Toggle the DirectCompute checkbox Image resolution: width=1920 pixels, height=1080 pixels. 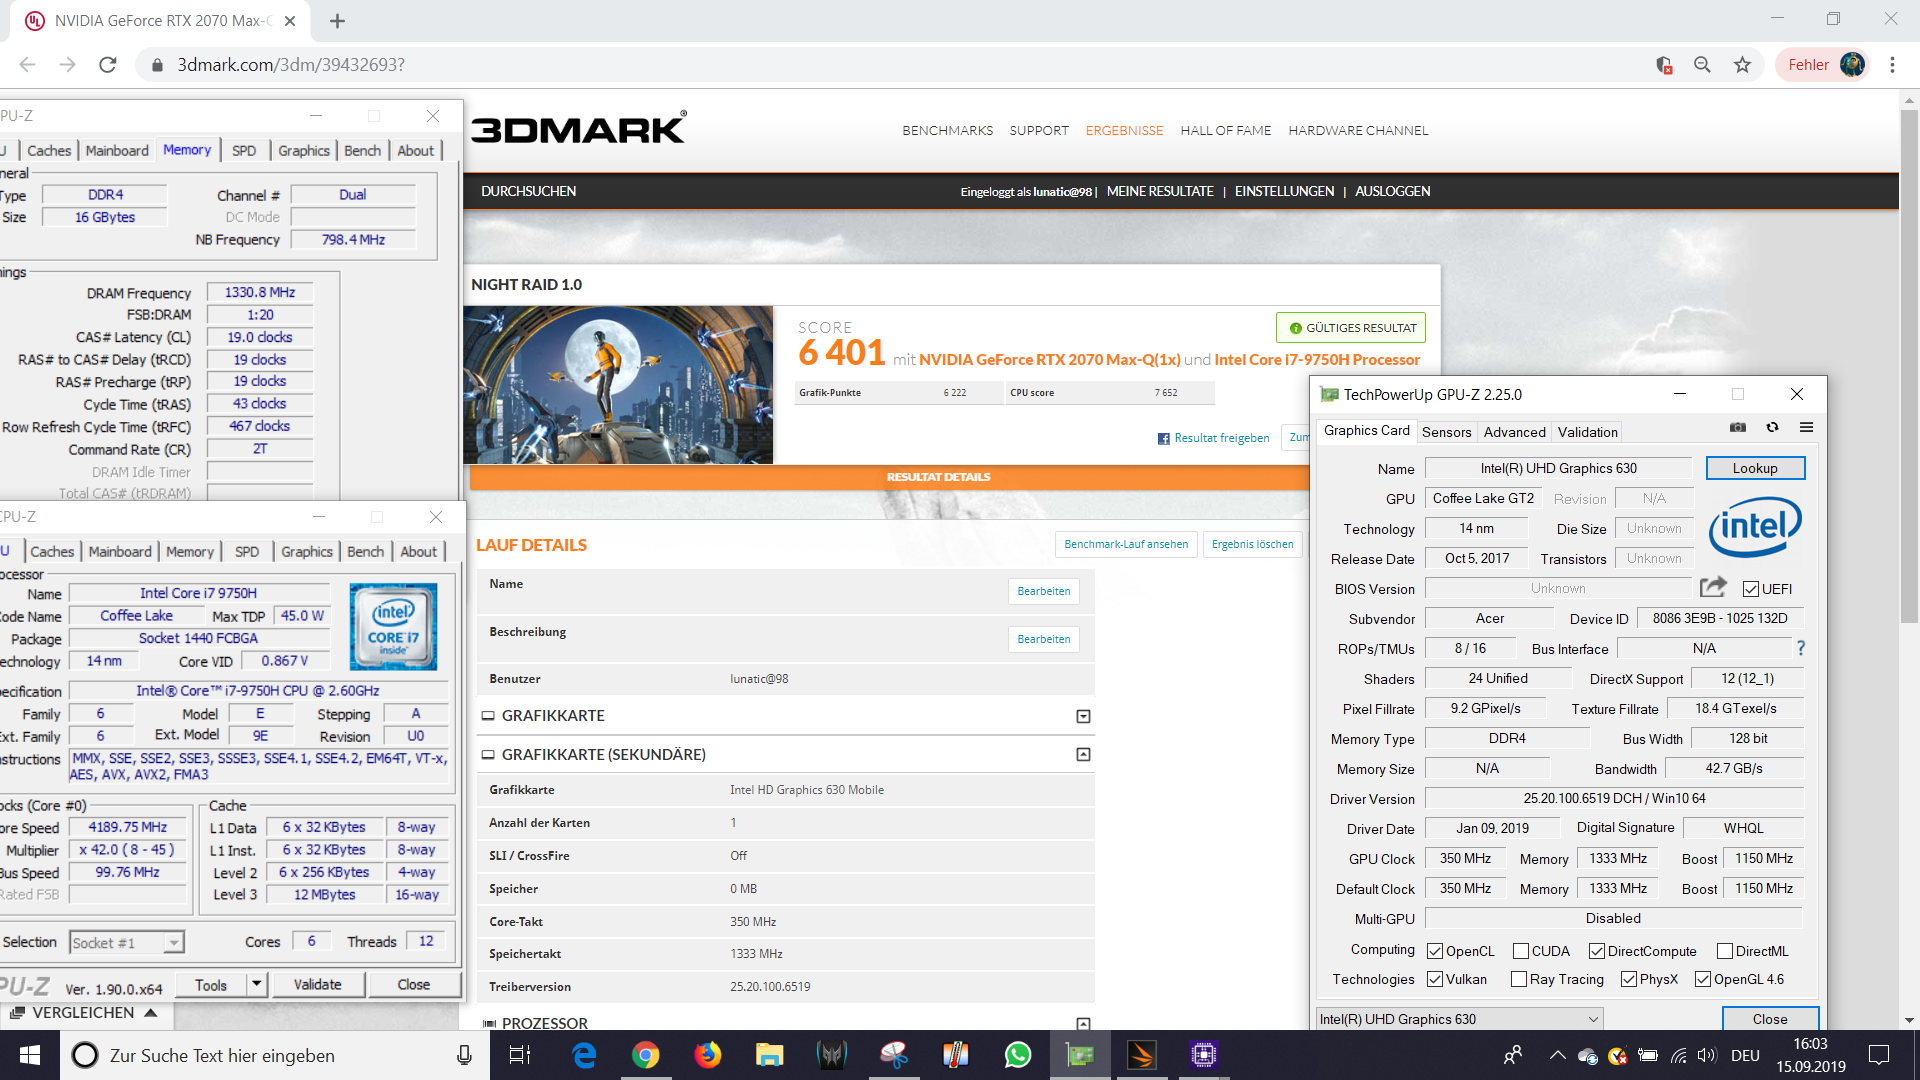[x=1597, y=951]
